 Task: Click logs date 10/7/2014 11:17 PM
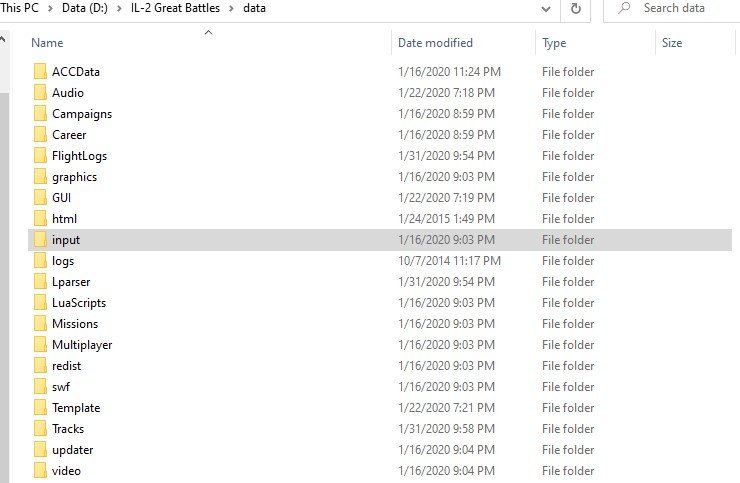449,261
